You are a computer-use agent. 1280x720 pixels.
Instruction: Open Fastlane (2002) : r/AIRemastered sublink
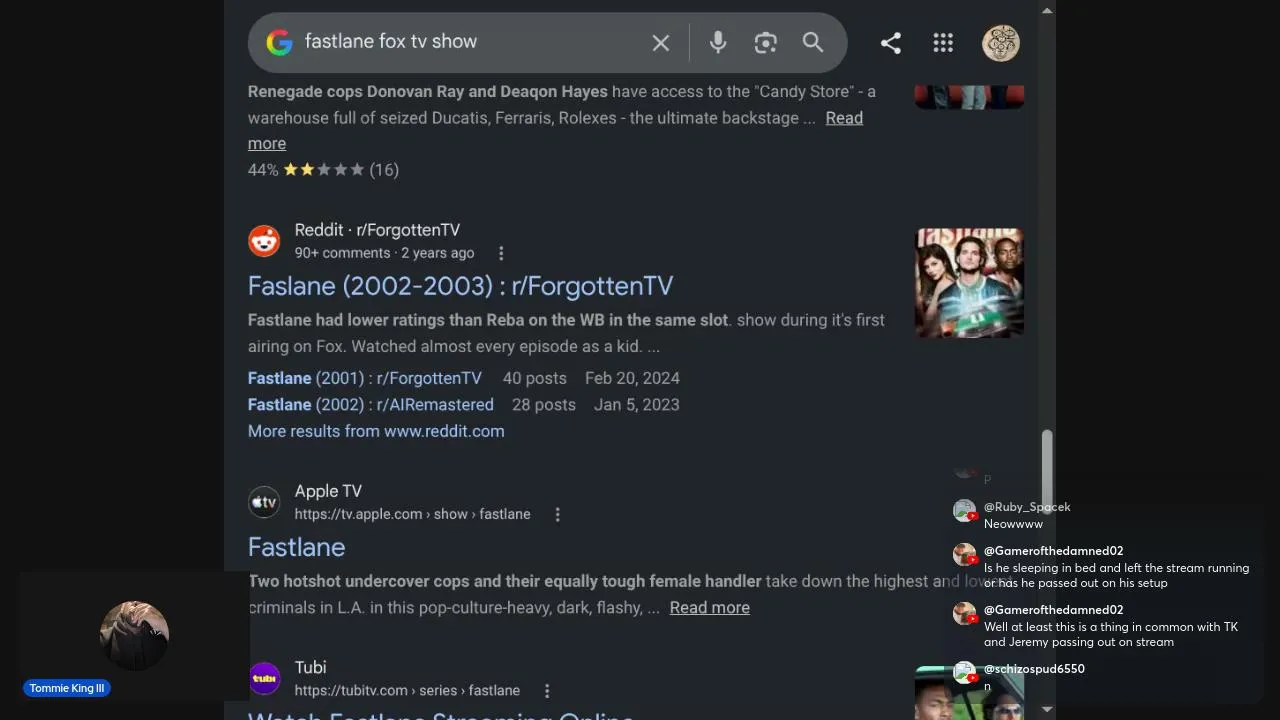point(371,405)
